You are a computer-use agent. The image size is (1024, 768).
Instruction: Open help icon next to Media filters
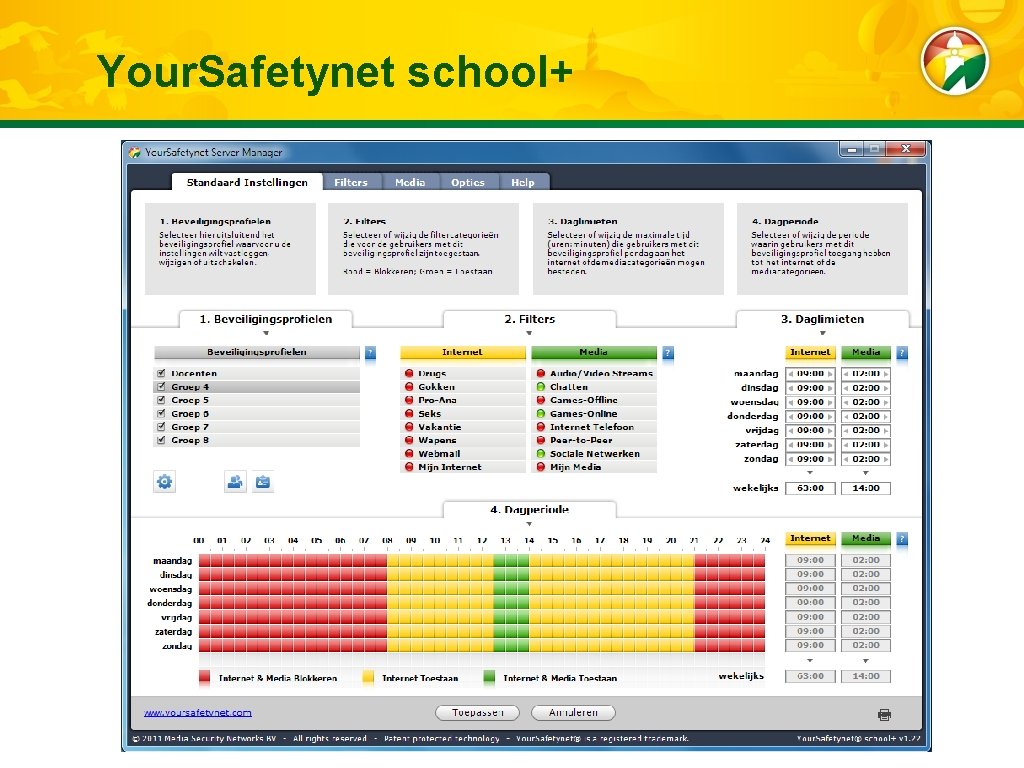[667, 353]
